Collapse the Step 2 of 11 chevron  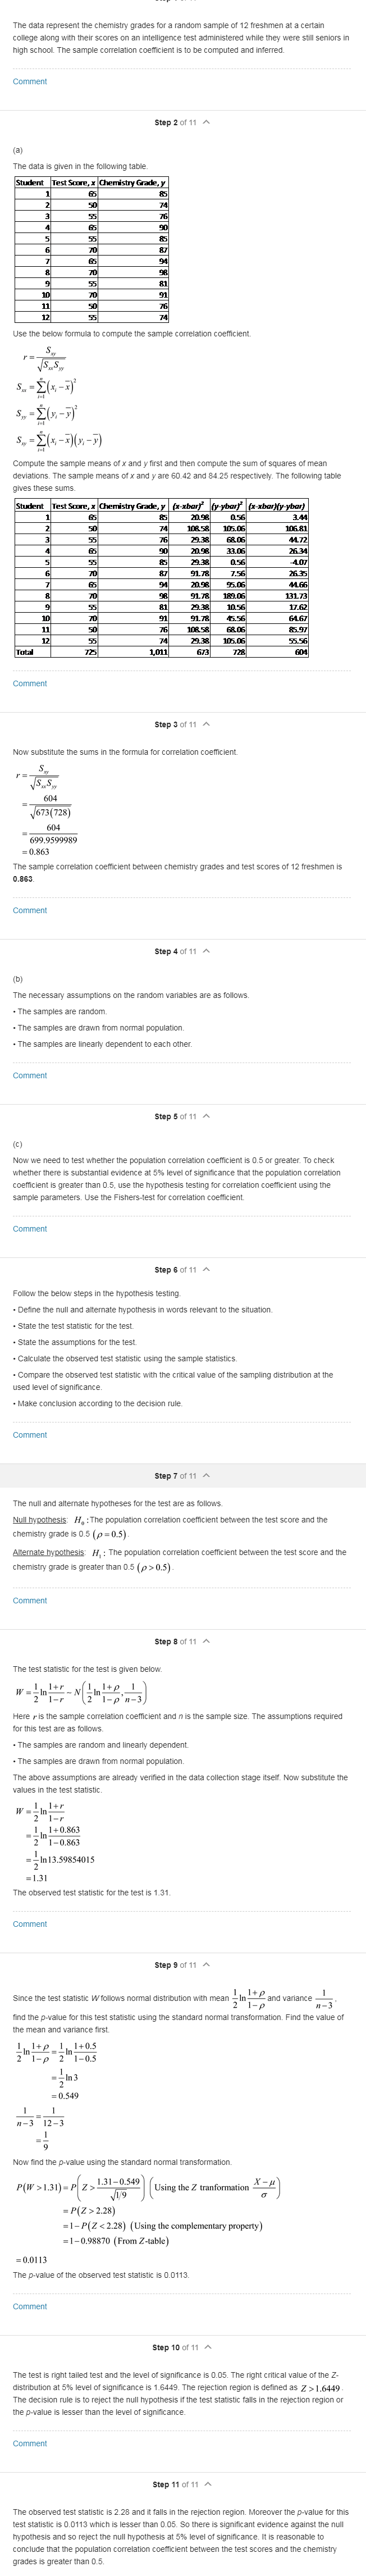(206, 122)
